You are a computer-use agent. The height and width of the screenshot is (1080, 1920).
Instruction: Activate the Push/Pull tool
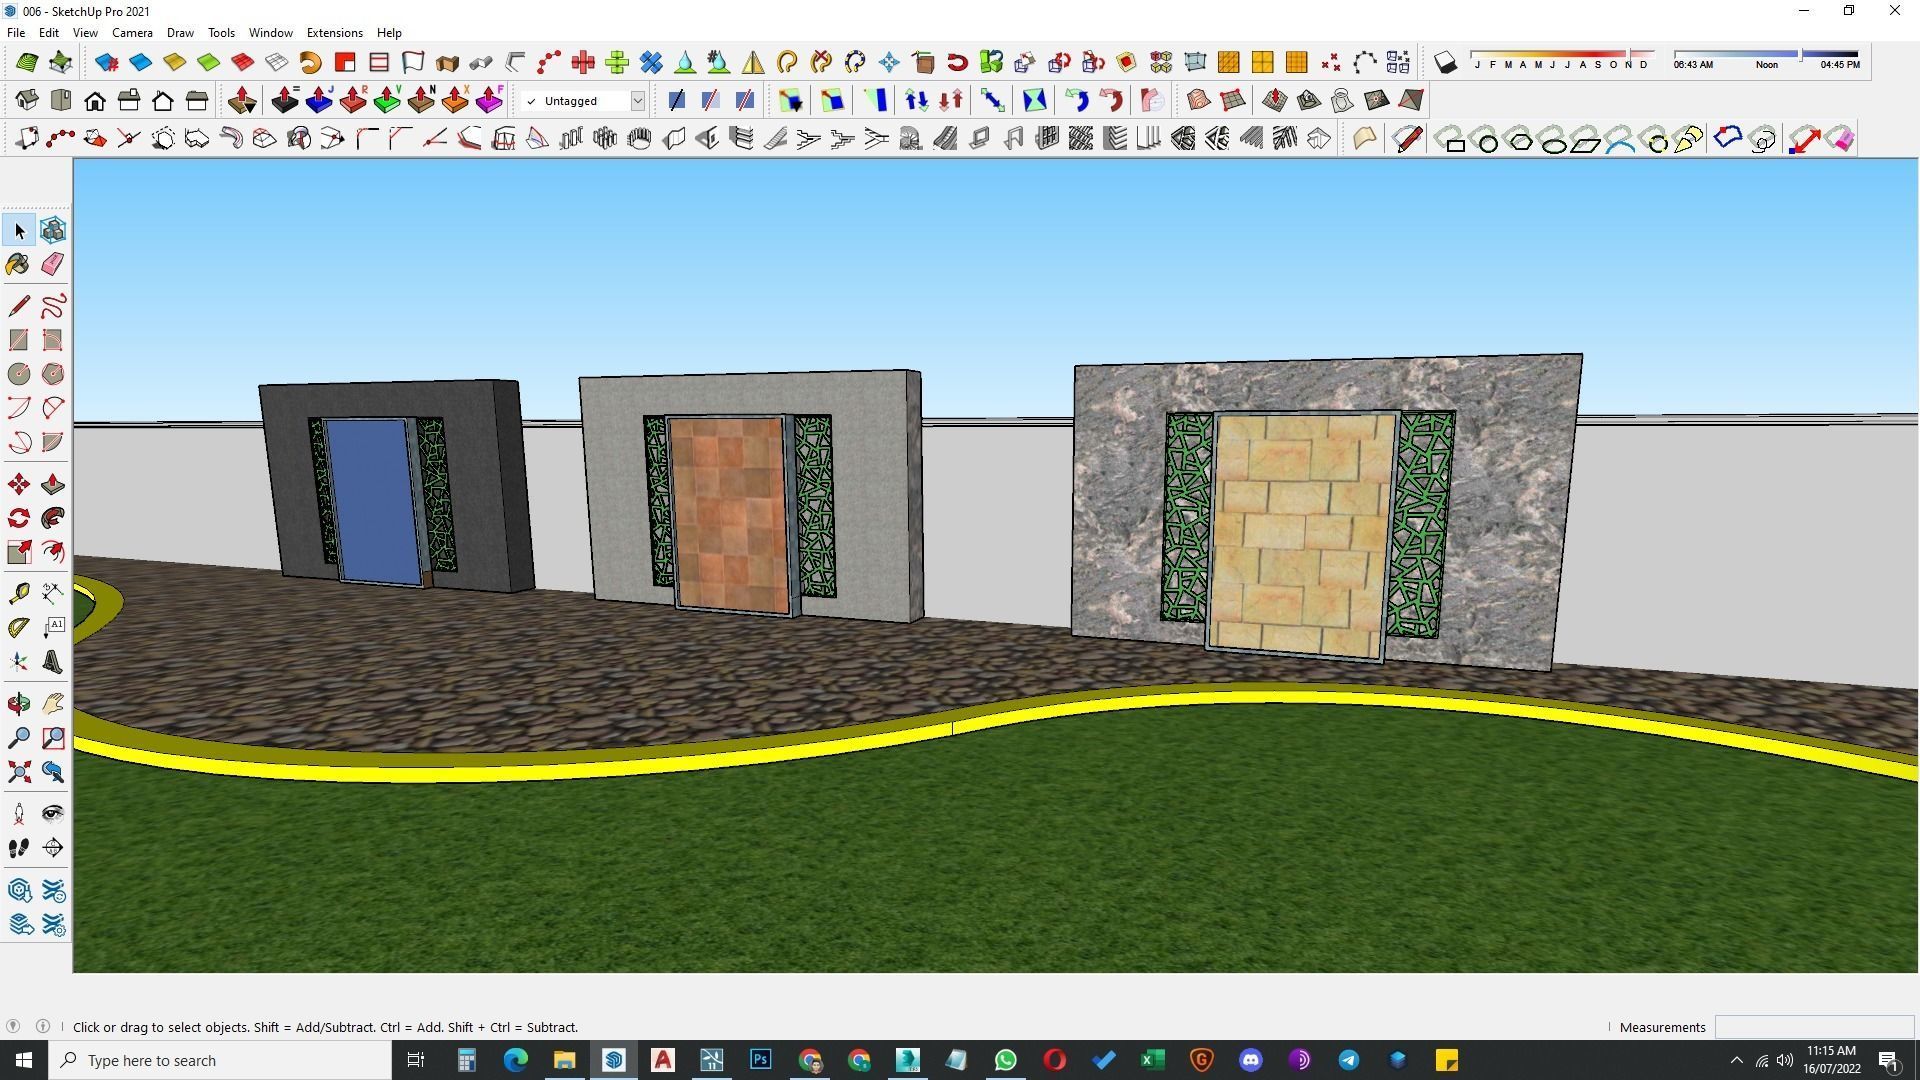[x=53, y=485]
